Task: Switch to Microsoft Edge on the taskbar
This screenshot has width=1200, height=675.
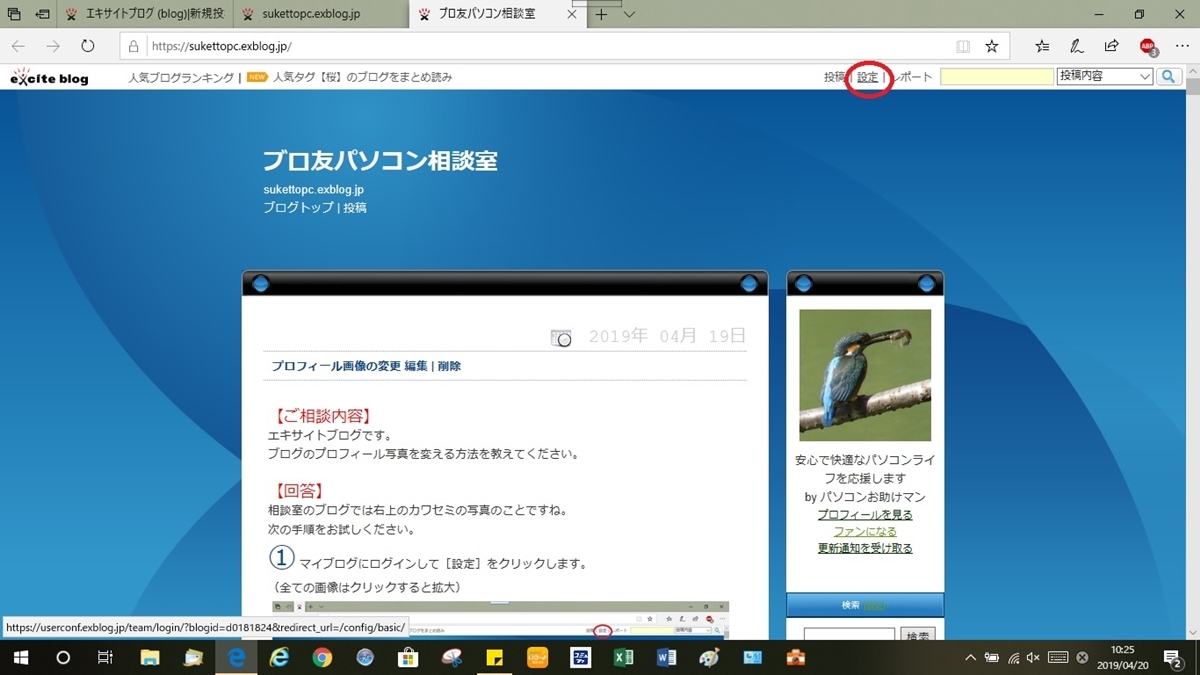Action: pyautogui.click(x=237, y=658)
